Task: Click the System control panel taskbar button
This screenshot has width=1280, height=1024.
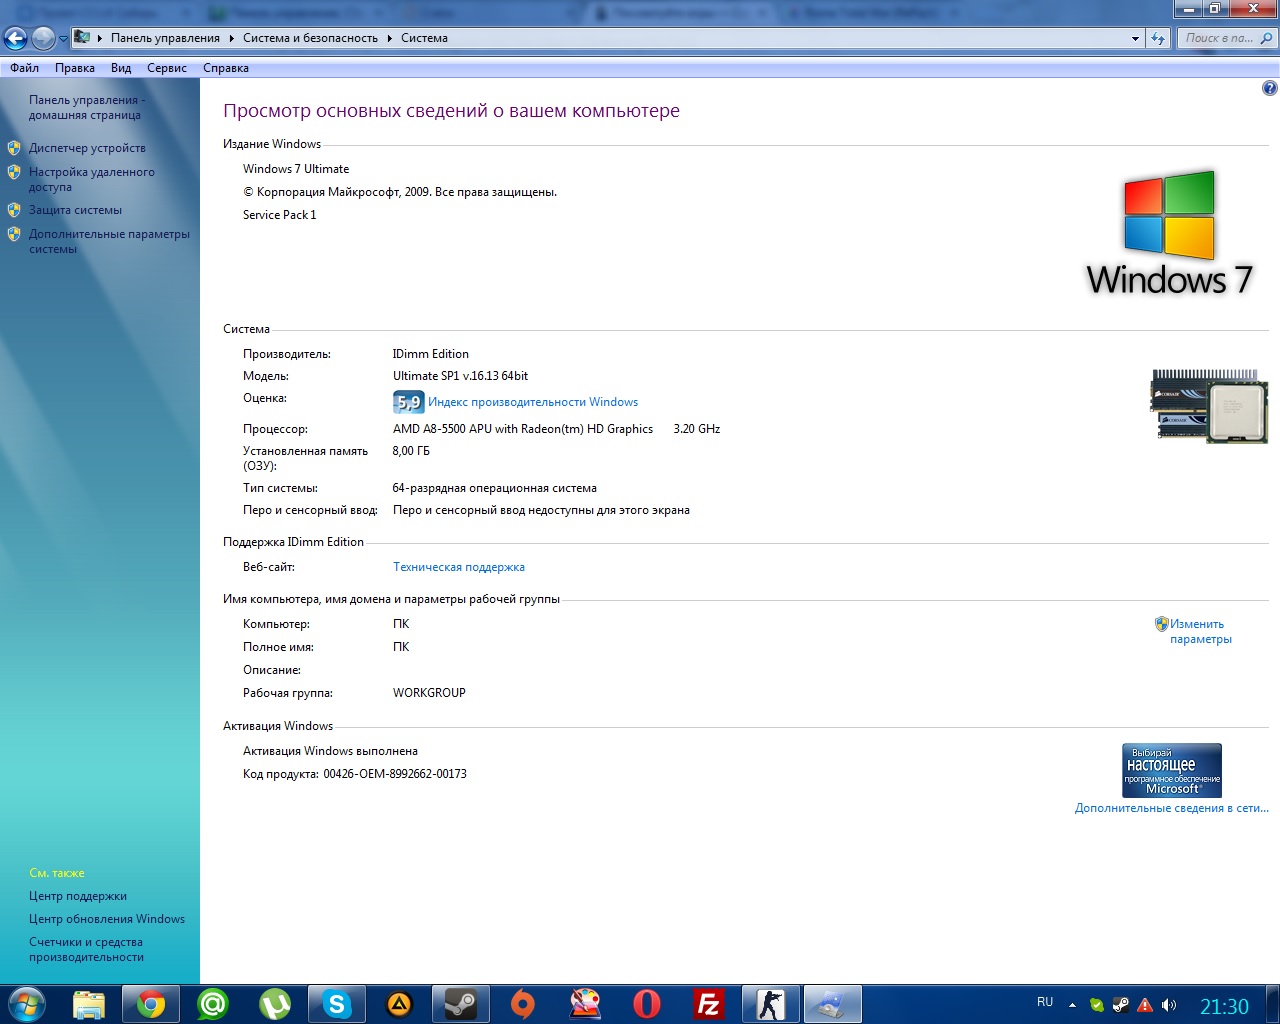Action: pyautogui.click(x=833, y=1004)
